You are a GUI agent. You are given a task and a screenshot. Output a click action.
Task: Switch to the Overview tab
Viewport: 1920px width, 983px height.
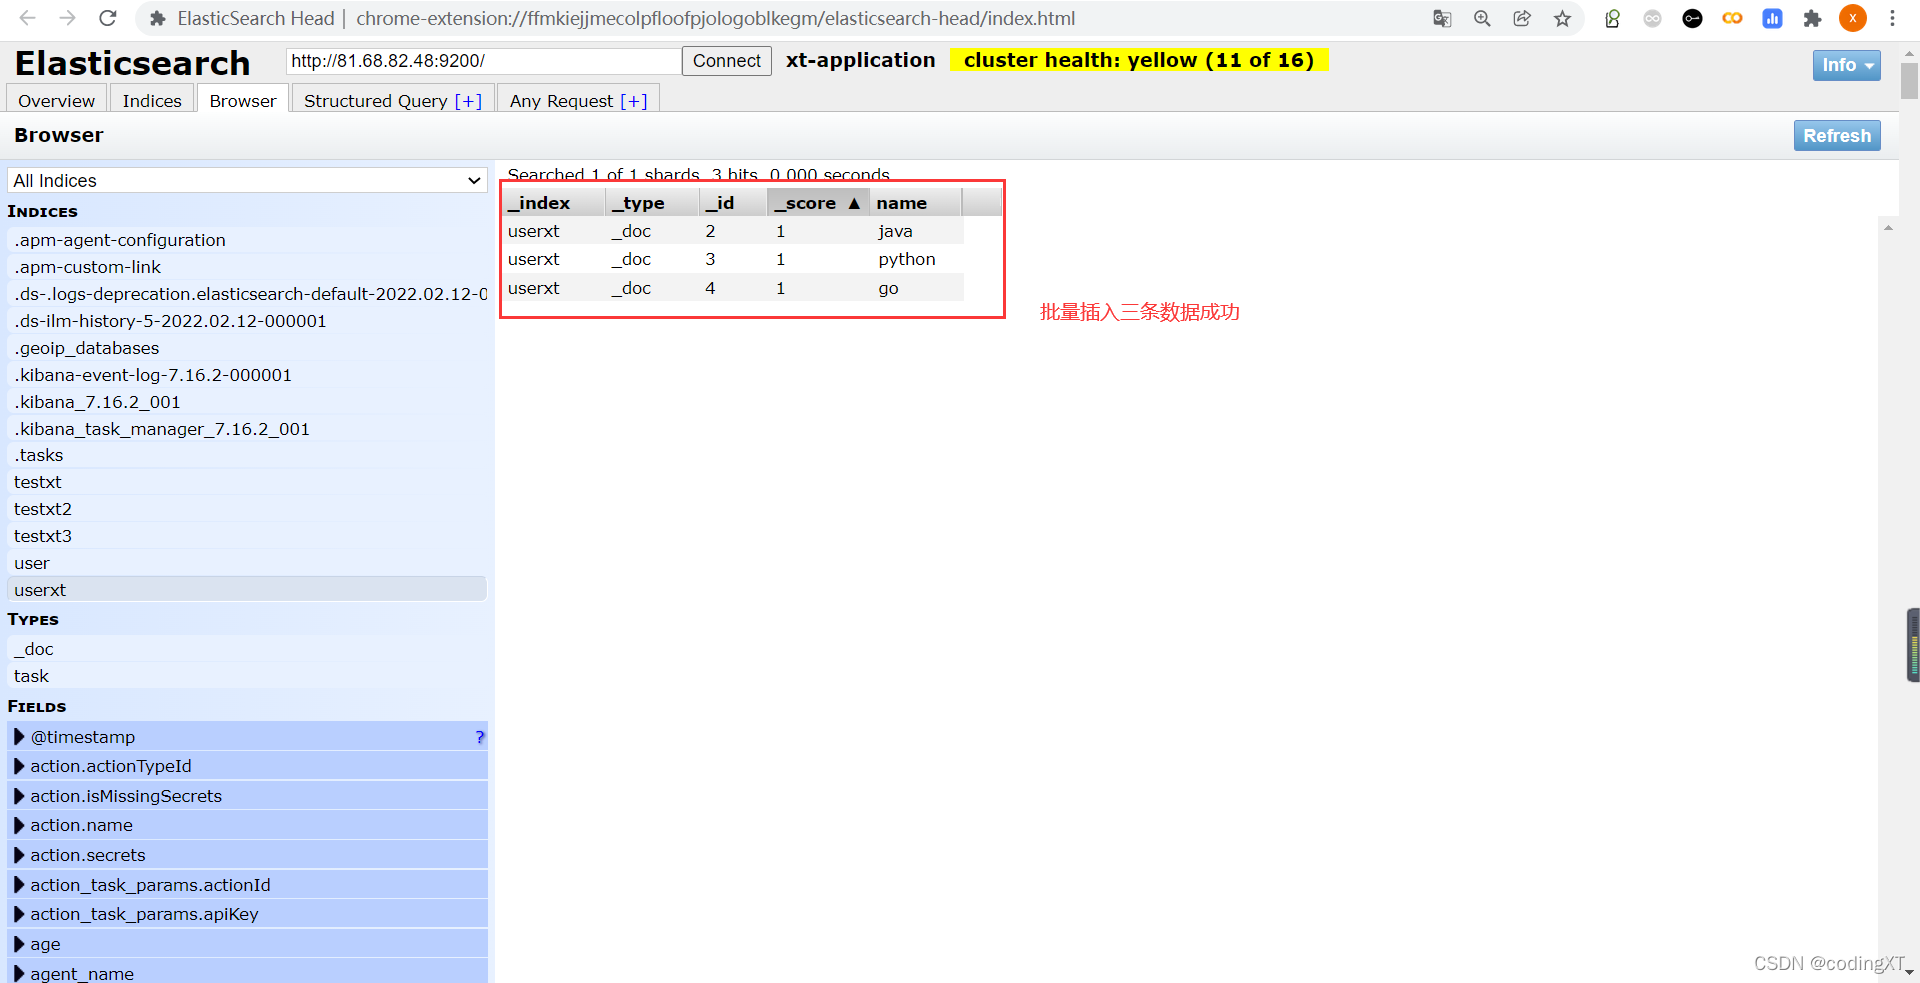[56, 100]
